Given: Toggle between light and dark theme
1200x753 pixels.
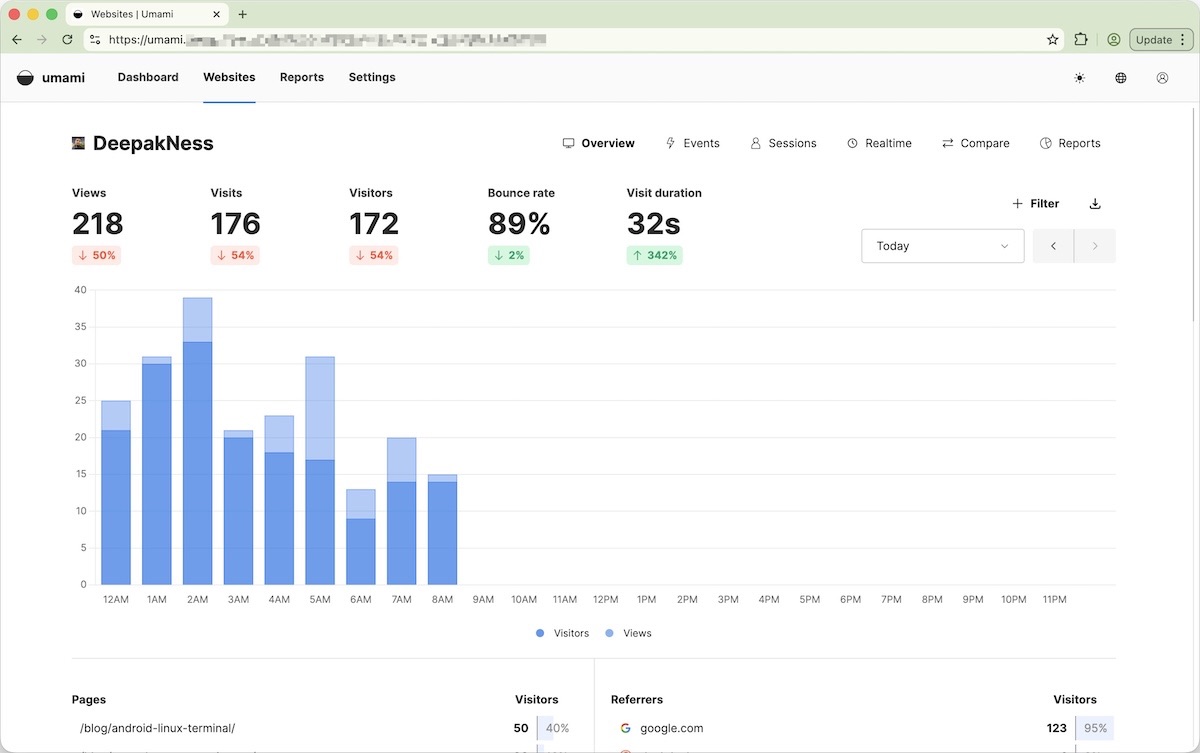Looking at the screenshot, I should [1078, 77].
